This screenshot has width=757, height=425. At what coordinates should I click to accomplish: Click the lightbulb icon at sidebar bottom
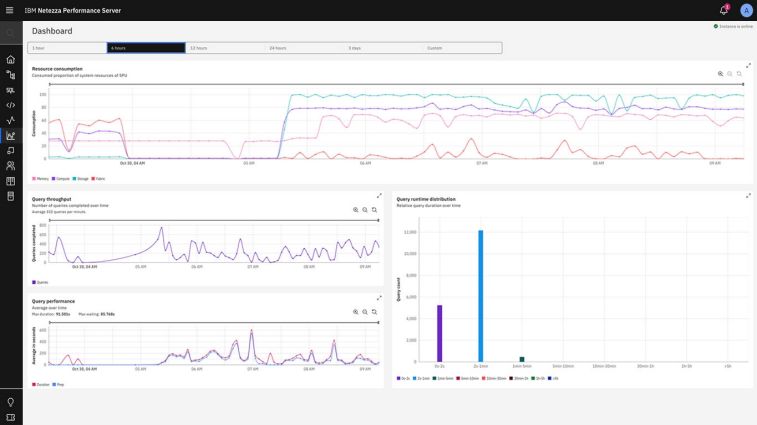pos(11,402)
